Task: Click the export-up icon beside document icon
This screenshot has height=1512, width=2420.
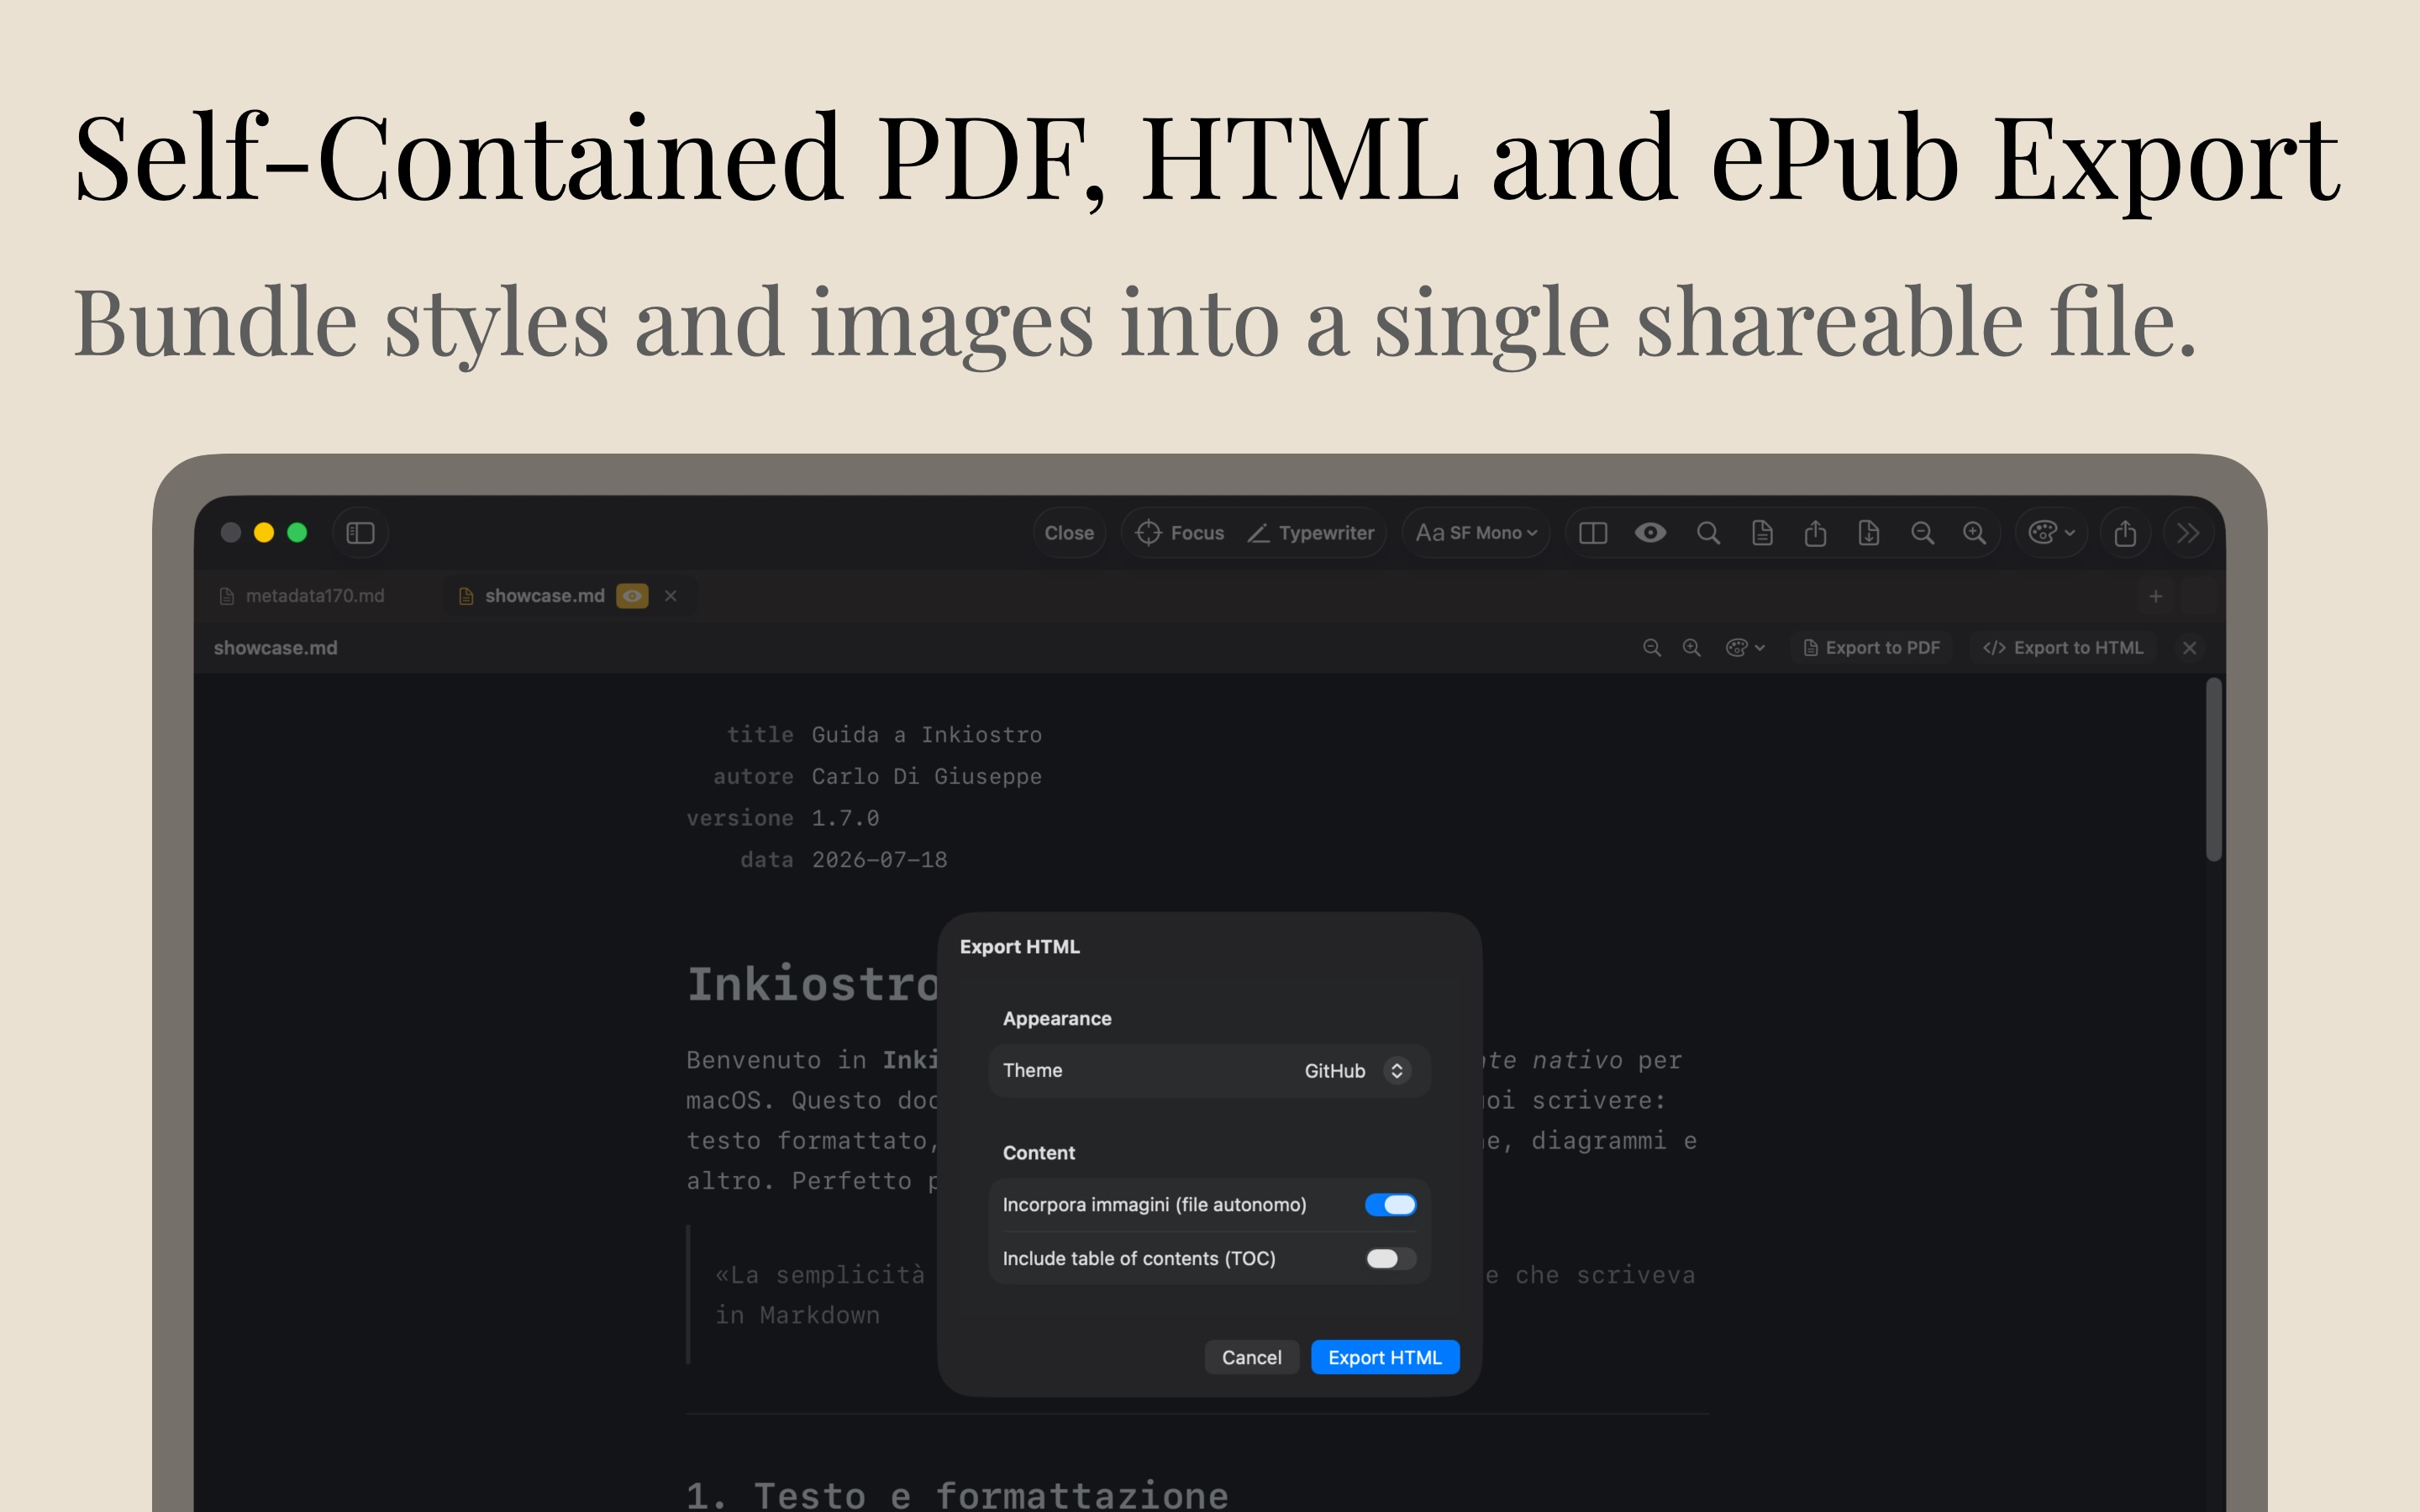Action: [x=1815, y=533]
